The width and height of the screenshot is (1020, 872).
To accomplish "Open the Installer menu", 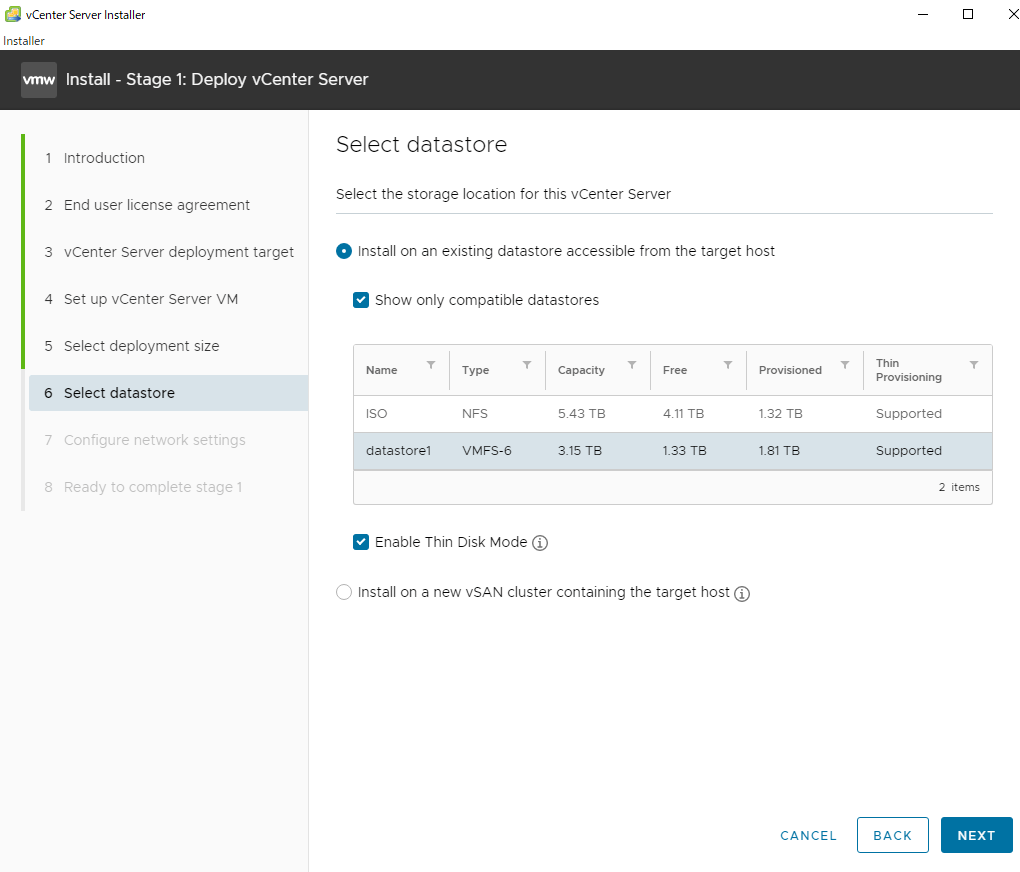I will 24,41.
